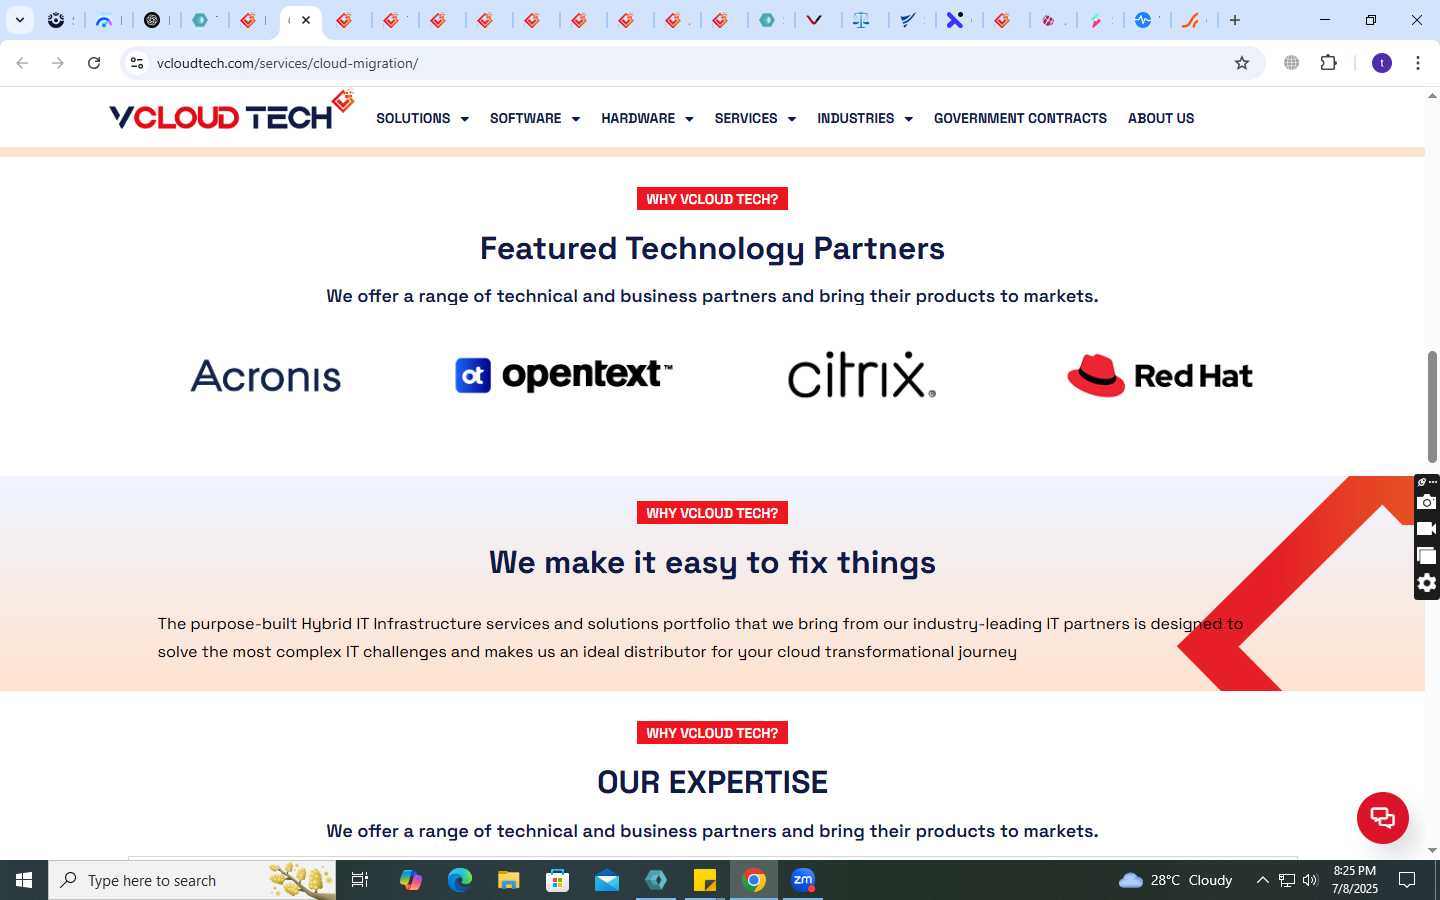This screenshot has width=1440, height=900.
Task: Open the volume control icon
Action: pos(1310,880)
